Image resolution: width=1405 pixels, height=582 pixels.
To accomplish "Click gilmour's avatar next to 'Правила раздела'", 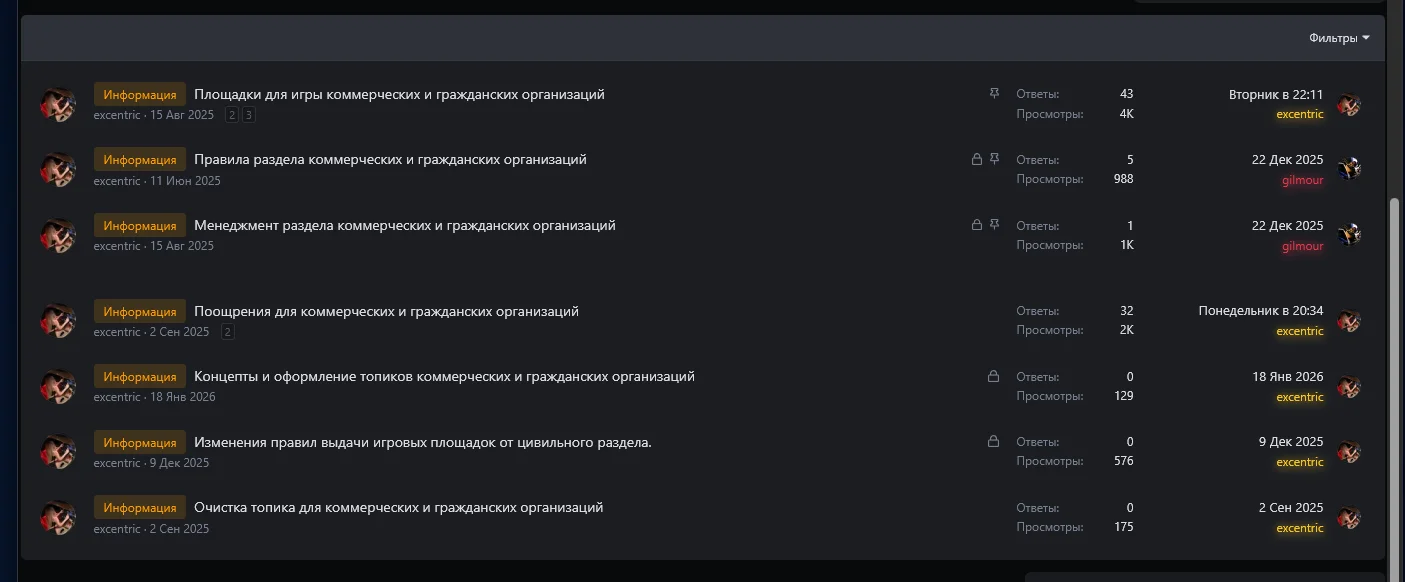I will pos(1351,169).
